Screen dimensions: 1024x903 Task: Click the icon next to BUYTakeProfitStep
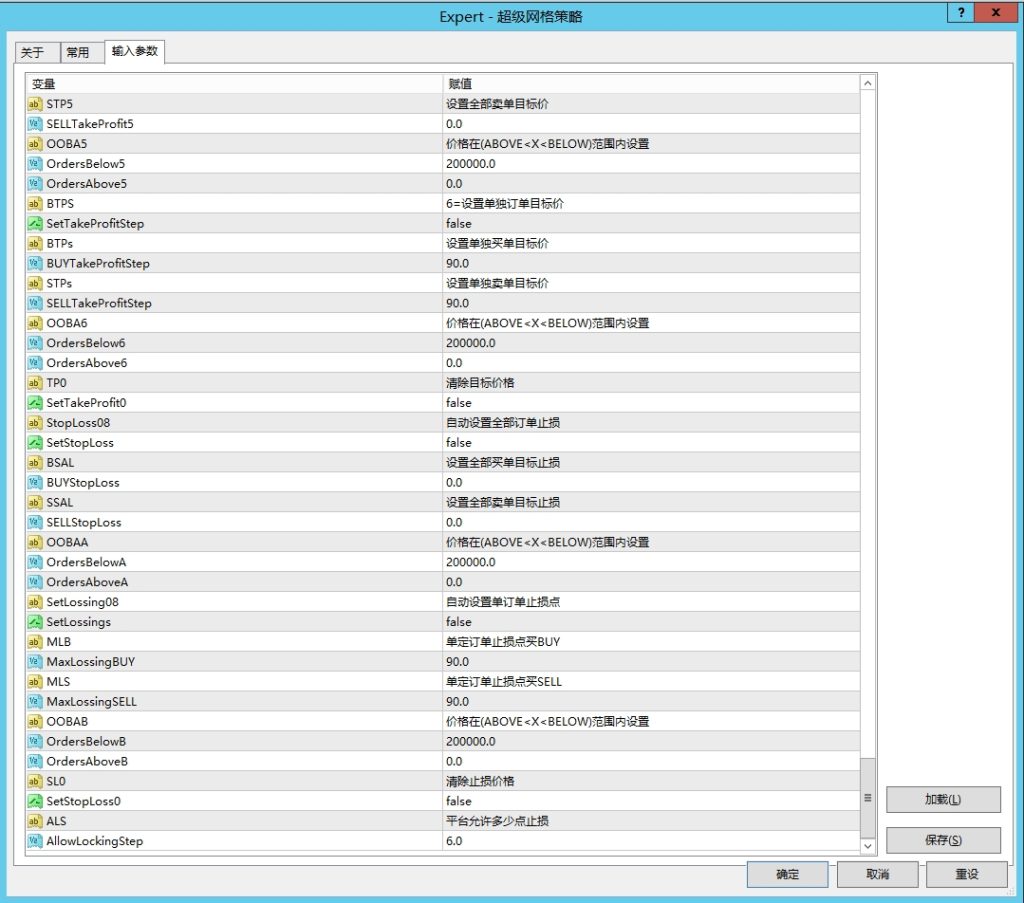click(x=35, y=264)
